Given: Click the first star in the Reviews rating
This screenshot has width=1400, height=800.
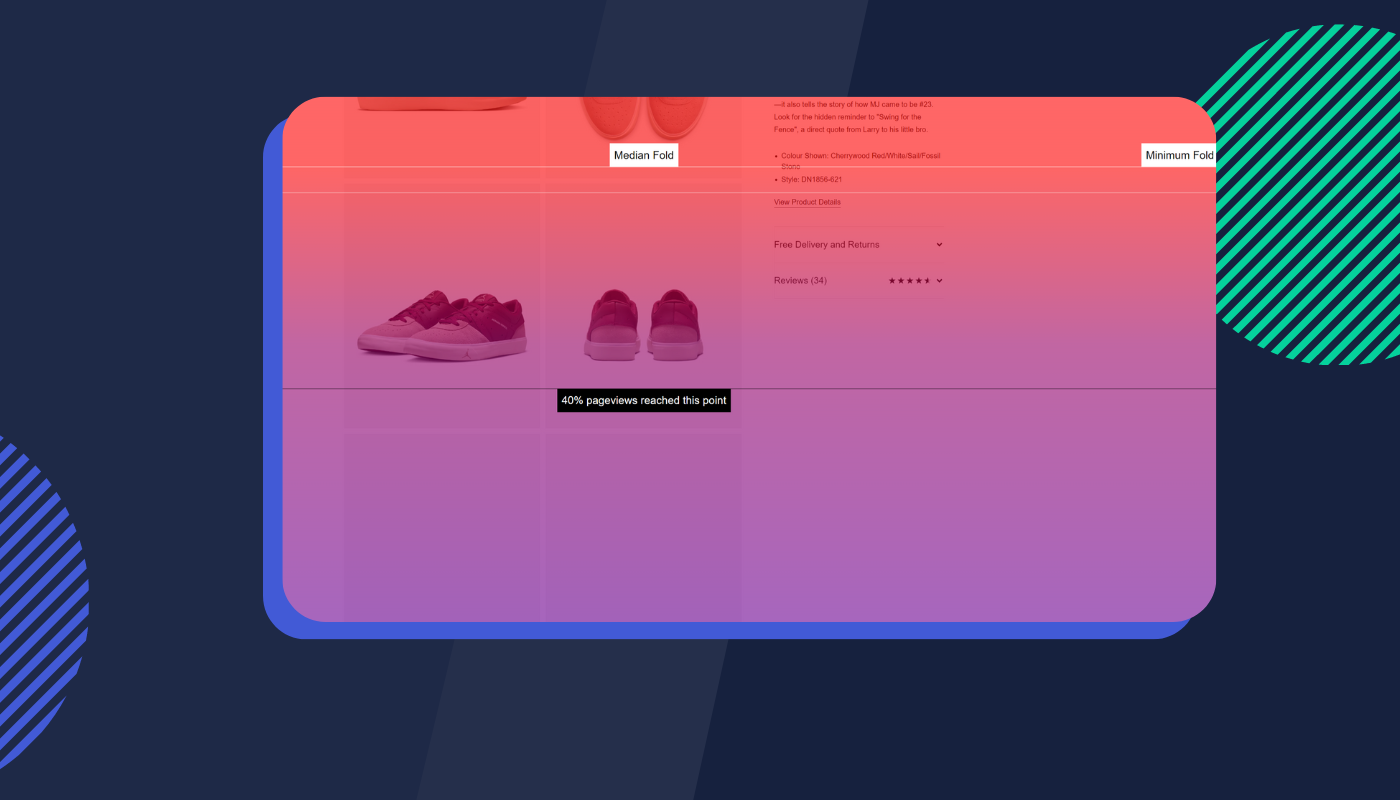Looking at the screenshot, I should pyautogui.click(x=890, y=281).
